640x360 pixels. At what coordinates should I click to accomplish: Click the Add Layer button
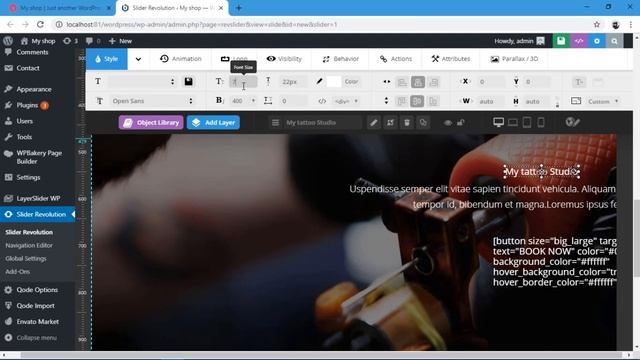tap(213, 122)
